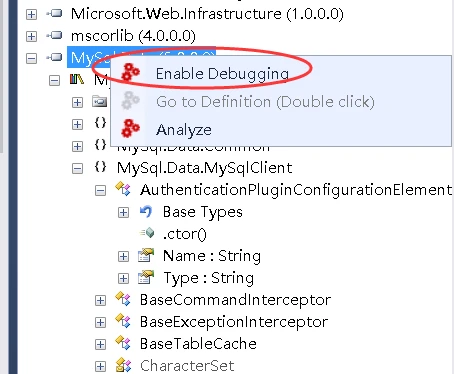Viewport: 454px width, 374px height.
Task: Choose Analyze from the context menu
Action: 184,130
